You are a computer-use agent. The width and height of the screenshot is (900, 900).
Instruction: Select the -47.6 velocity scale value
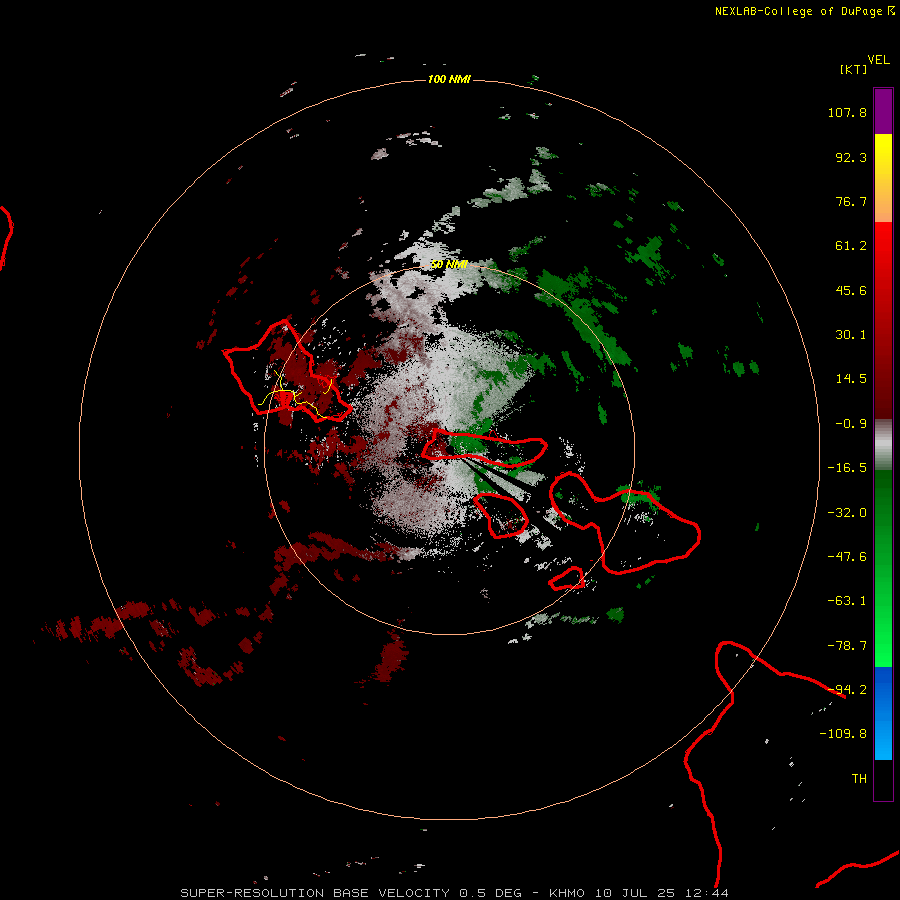point(847,557)
